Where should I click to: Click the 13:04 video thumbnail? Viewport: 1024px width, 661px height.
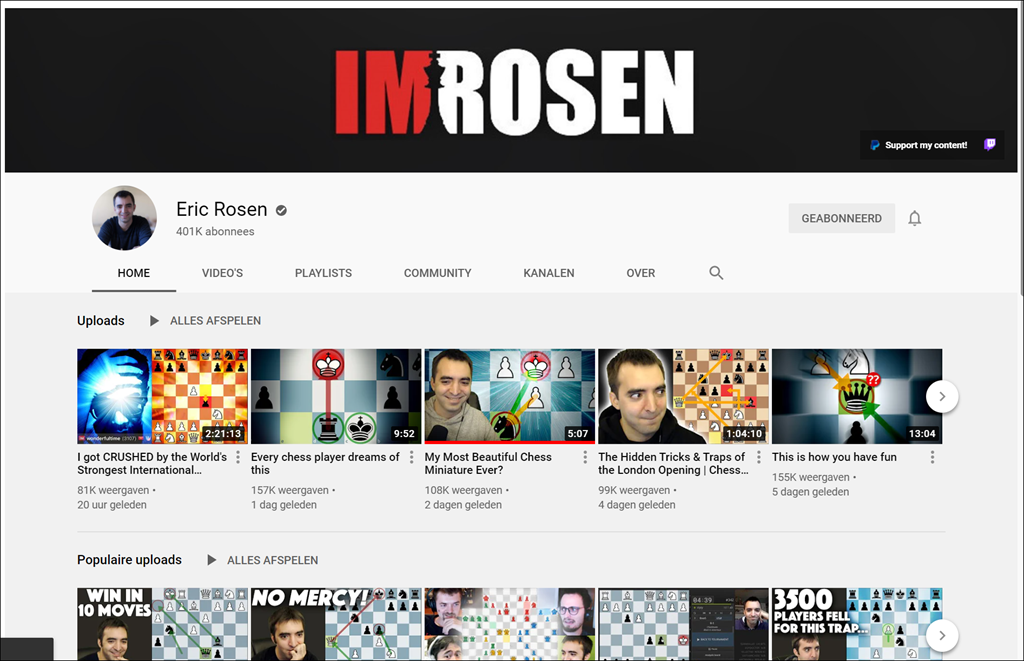tap(857, 396)
